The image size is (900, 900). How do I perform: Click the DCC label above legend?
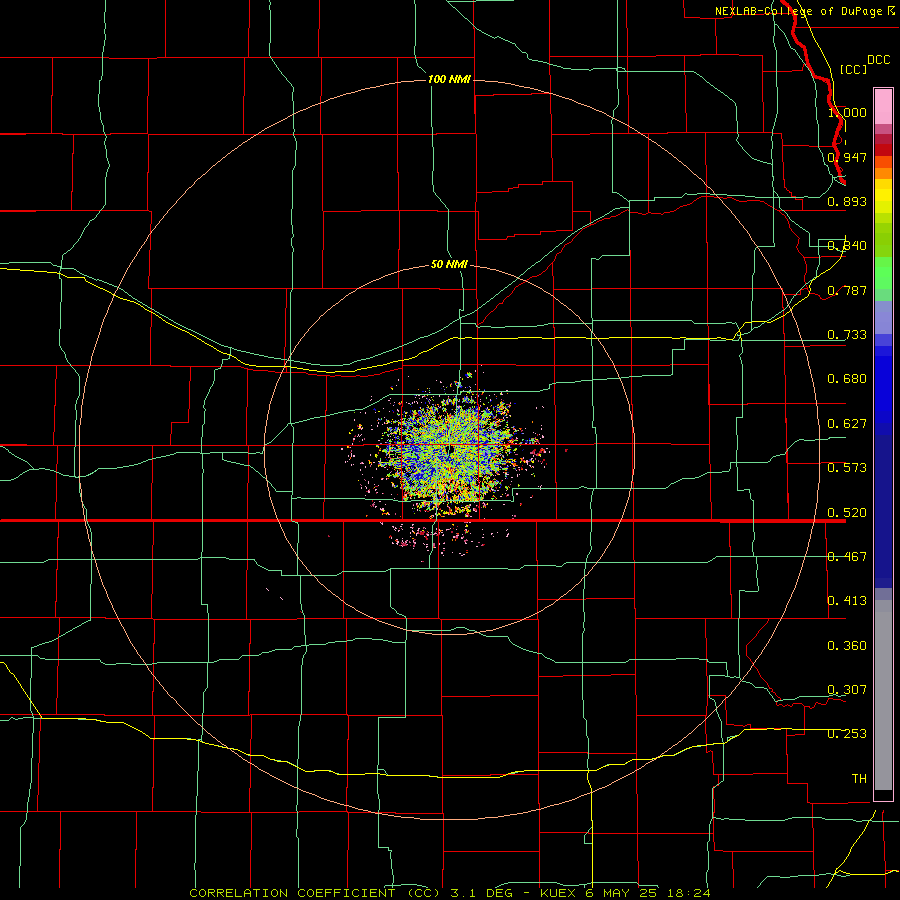pos(878,60)
